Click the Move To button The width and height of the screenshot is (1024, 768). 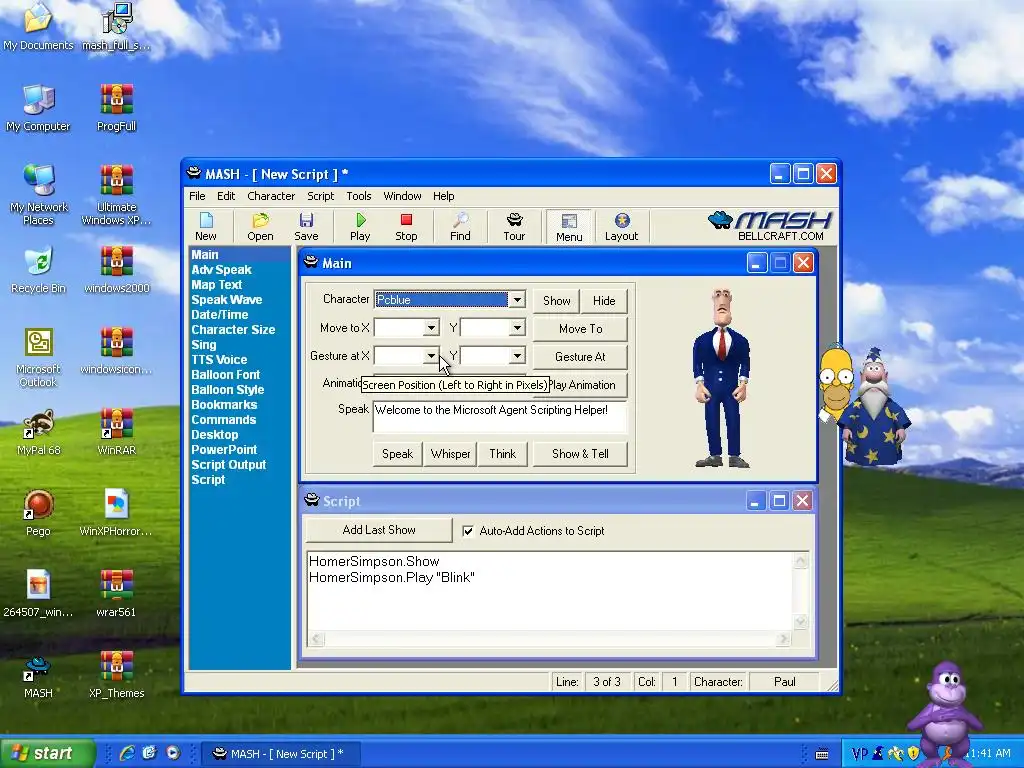click(581, 328)
